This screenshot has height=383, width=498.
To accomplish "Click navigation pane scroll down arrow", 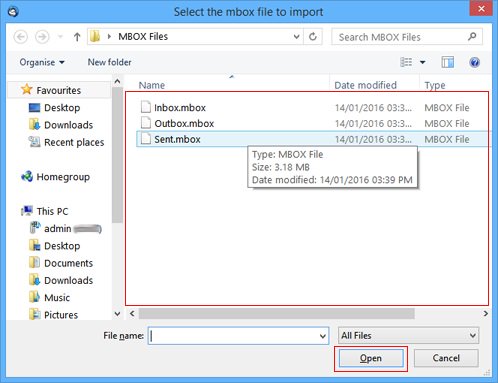I will [x=117, y=314].
